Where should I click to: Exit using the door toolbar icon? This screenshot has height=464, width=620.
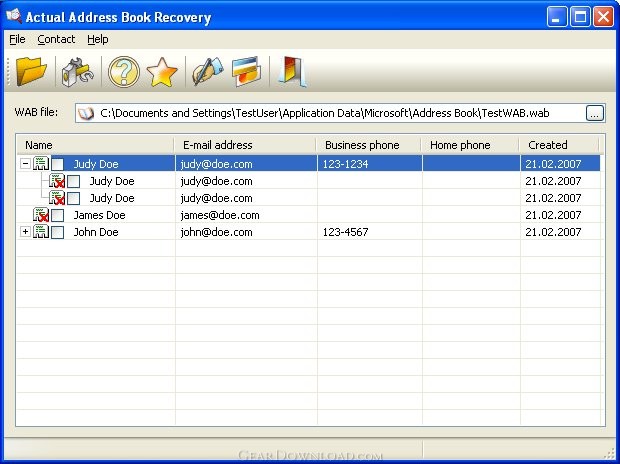(292, 72)
